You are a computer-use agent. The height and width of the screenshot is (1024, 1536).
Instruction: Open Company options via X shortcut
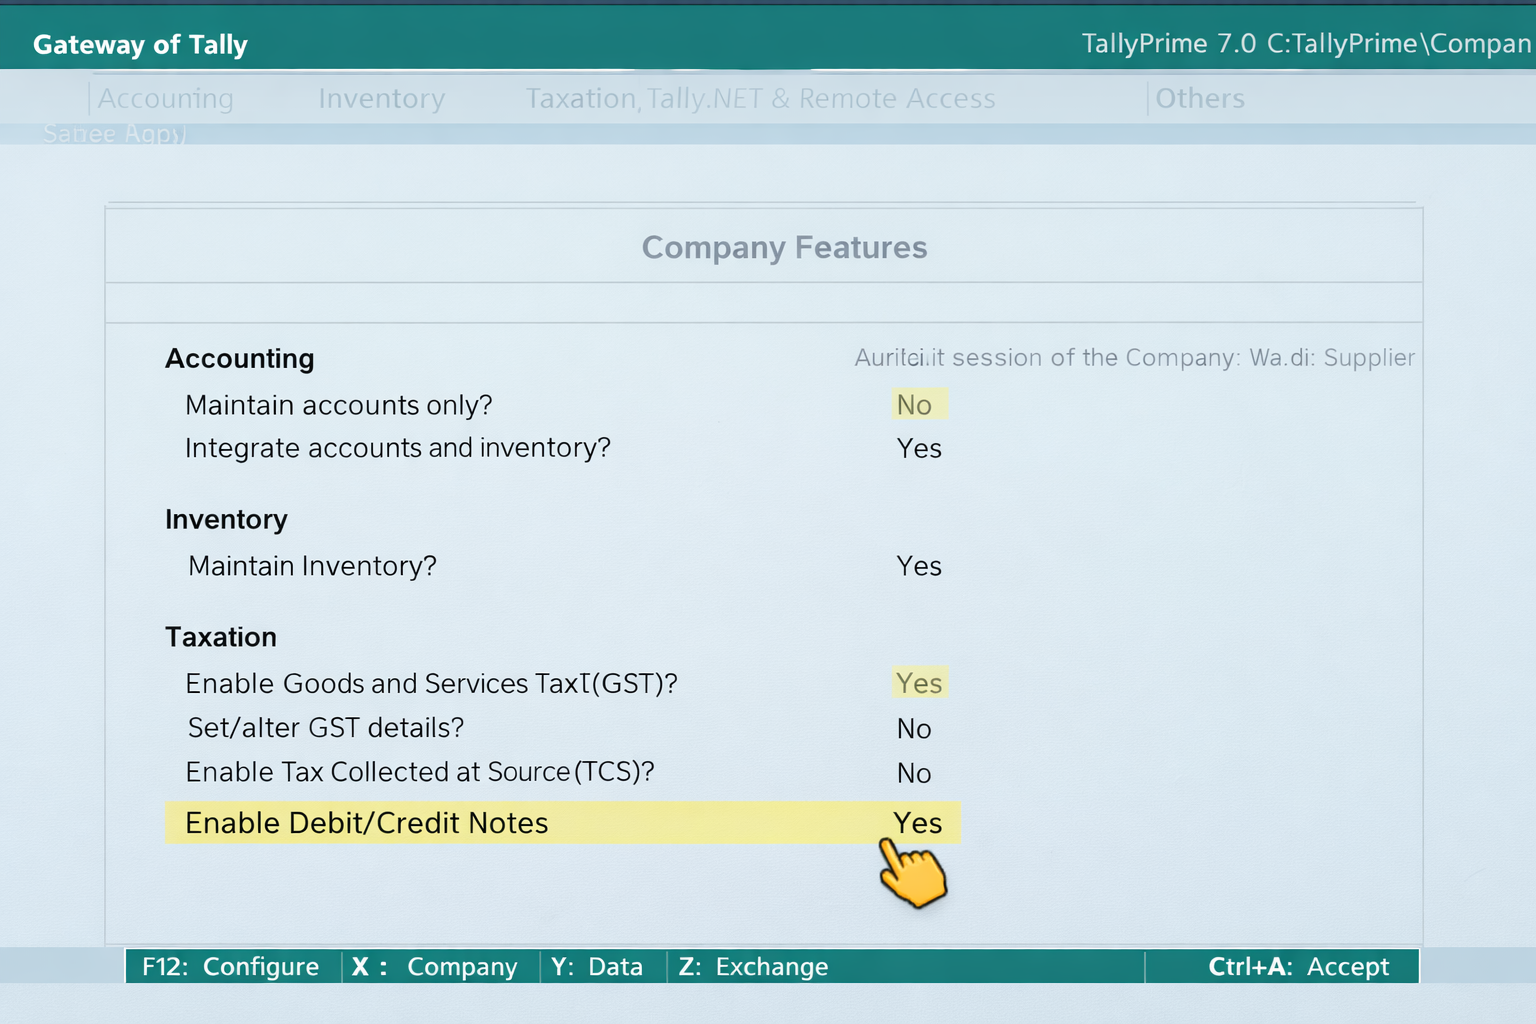[x=437, y=966]
